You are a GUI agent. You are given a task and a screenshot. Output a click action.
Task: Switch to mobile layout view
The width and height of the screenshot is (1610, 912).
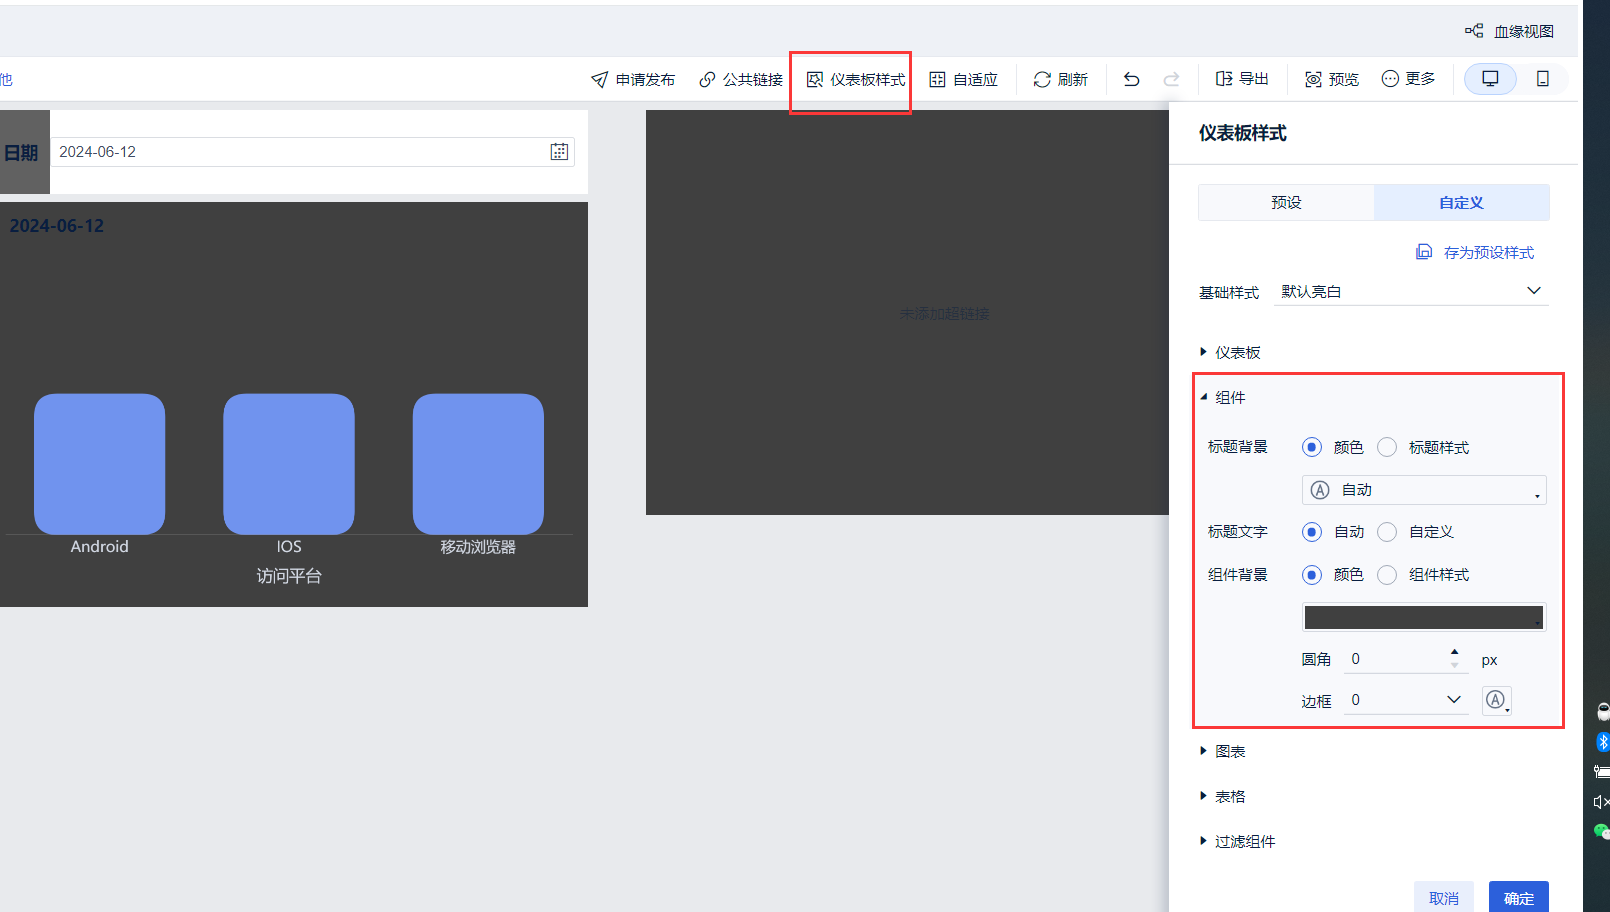[x=1543, y=79]
